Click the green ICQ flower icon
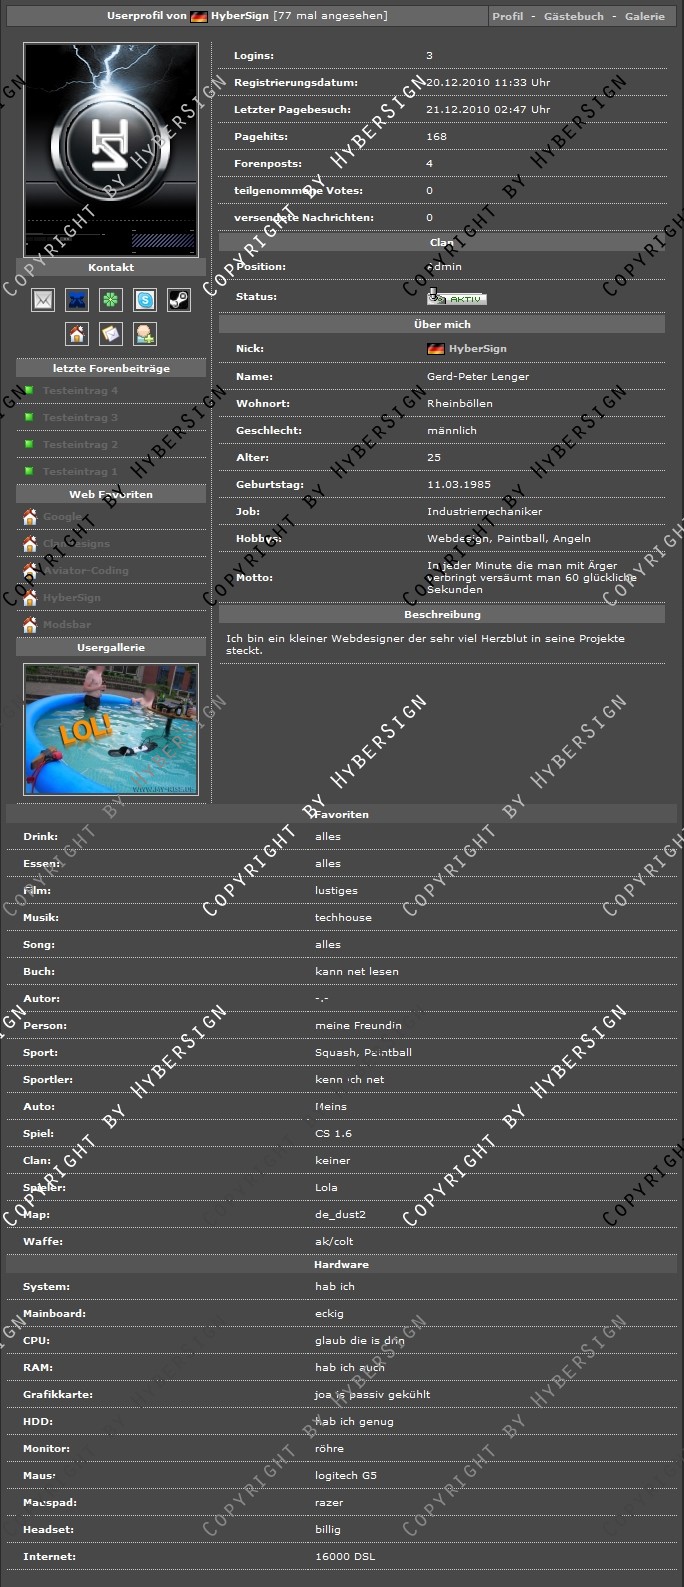Viewport: 684px width, 1587px height. pos(111,299)
